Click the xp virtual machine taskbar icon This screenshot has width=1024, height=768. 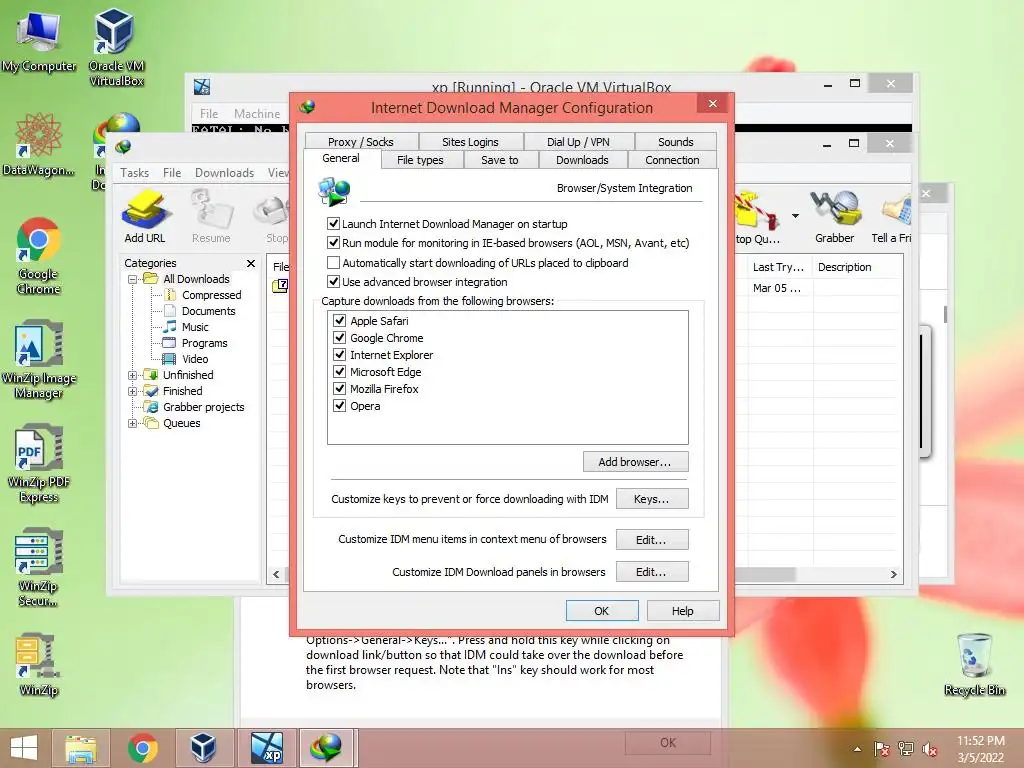266,748
